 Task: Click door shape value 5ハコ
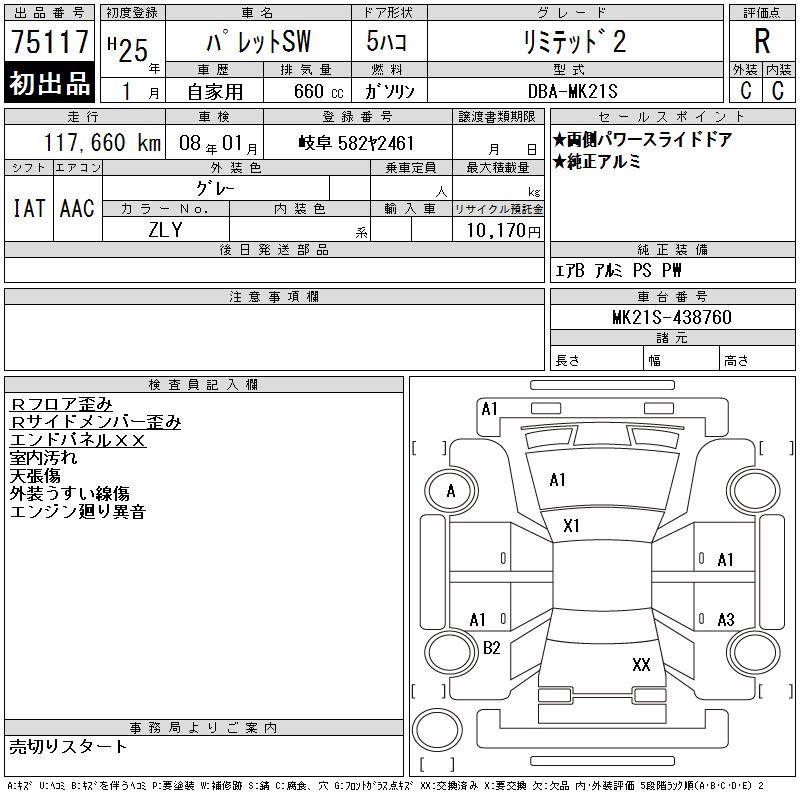pyautogui.click(x=386, y=41)
